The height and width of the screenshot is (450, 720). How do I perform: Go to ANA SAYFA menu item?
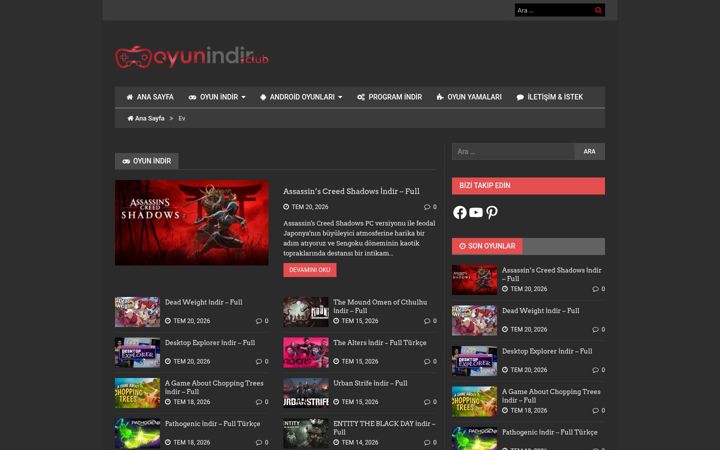point(150,97)
